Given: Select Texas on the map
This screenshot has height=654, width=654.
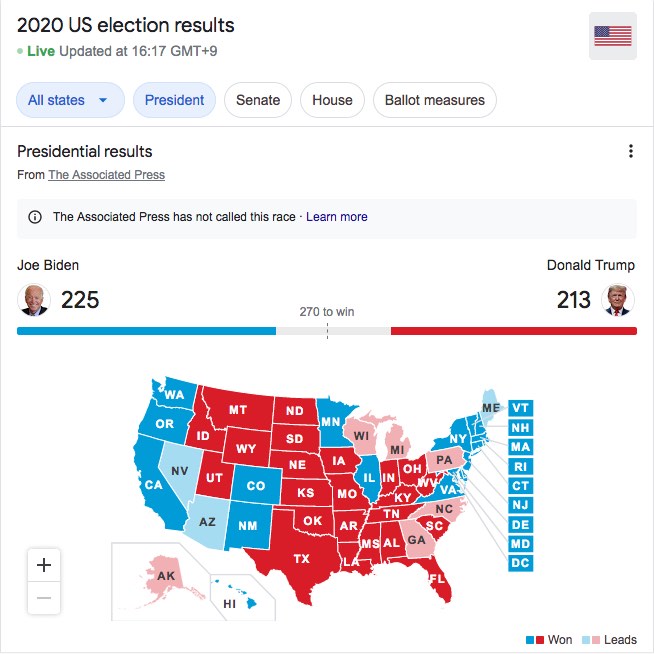Looking at the screenshot, I should coord(301,558).
